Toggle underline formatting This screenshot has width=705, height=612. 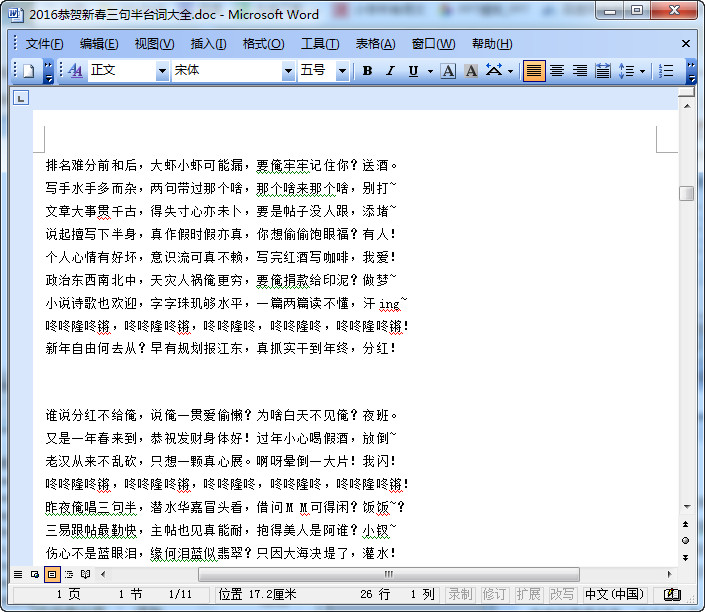(413, 71)
